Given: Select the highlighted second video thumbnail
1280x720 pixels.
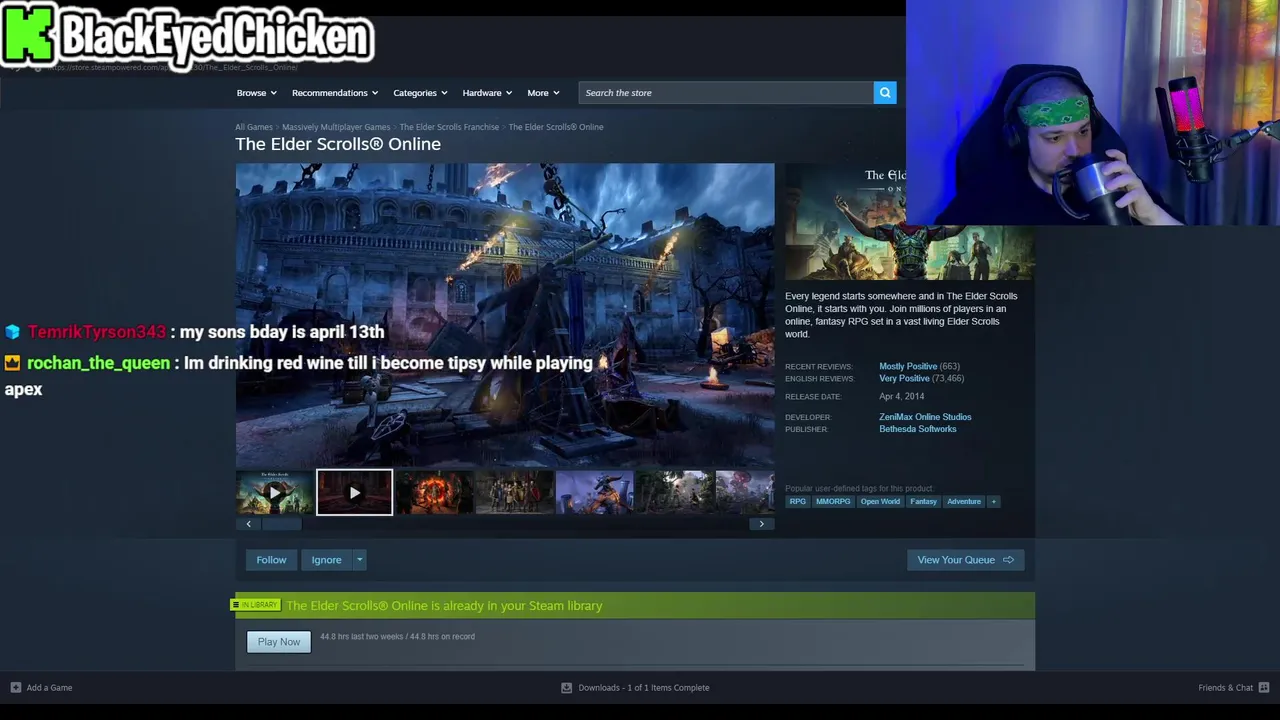Looking at the screenshot, I should 354,492.
